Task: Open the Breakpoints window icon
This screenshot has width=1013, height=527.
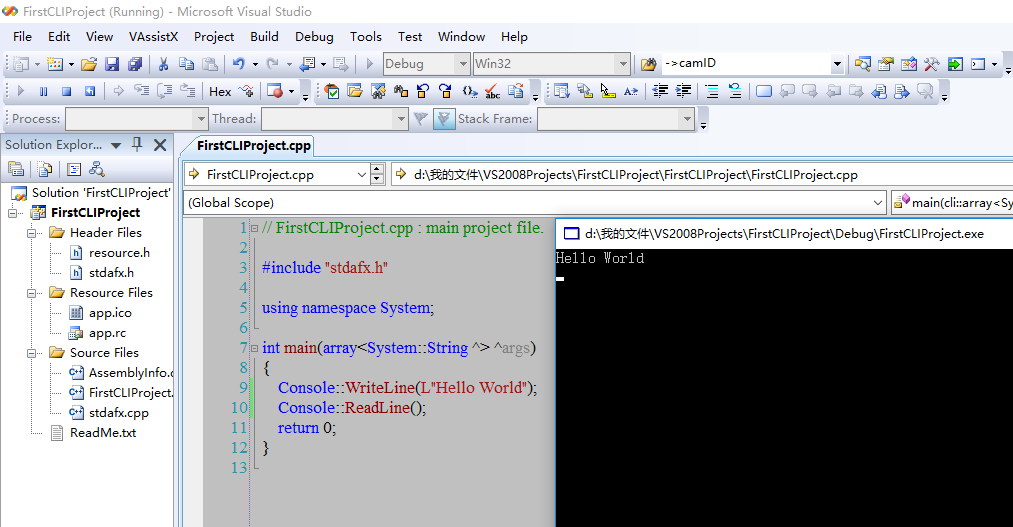Action: (275, 92)
